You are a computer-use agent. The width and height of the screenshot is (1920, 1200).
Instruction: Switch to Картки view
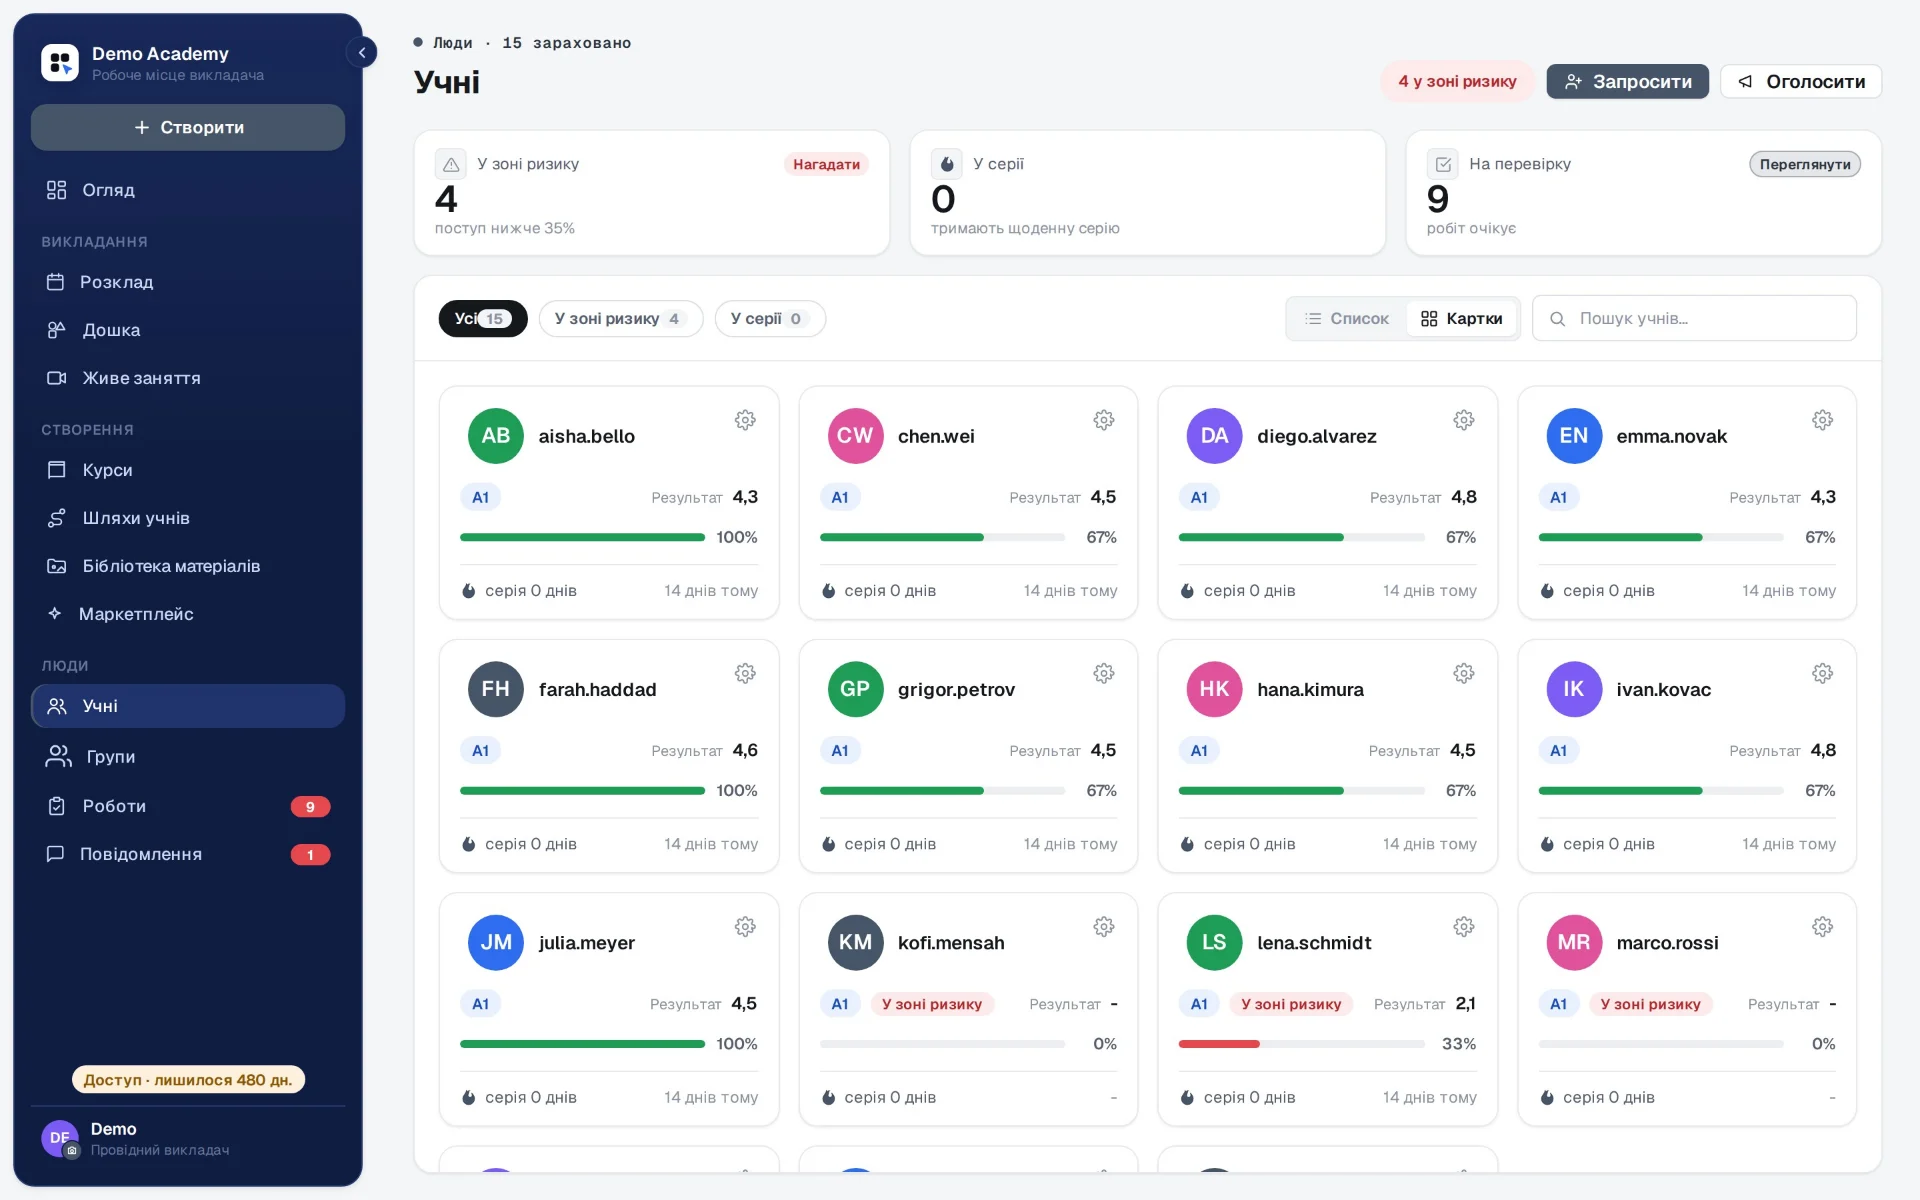click(x=1461, y=319)
